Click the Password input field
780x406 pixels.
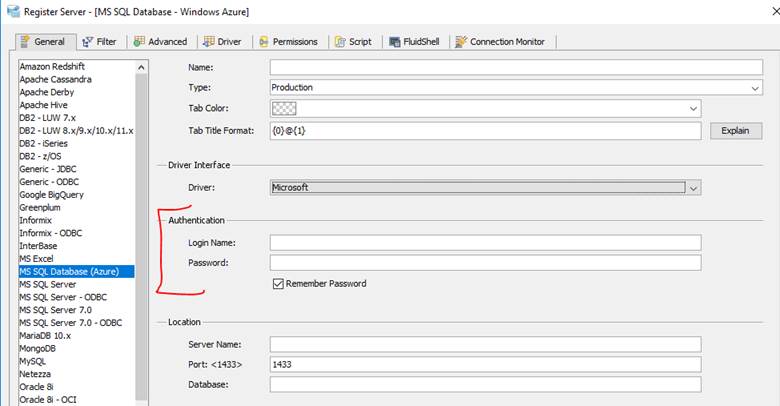486,263
